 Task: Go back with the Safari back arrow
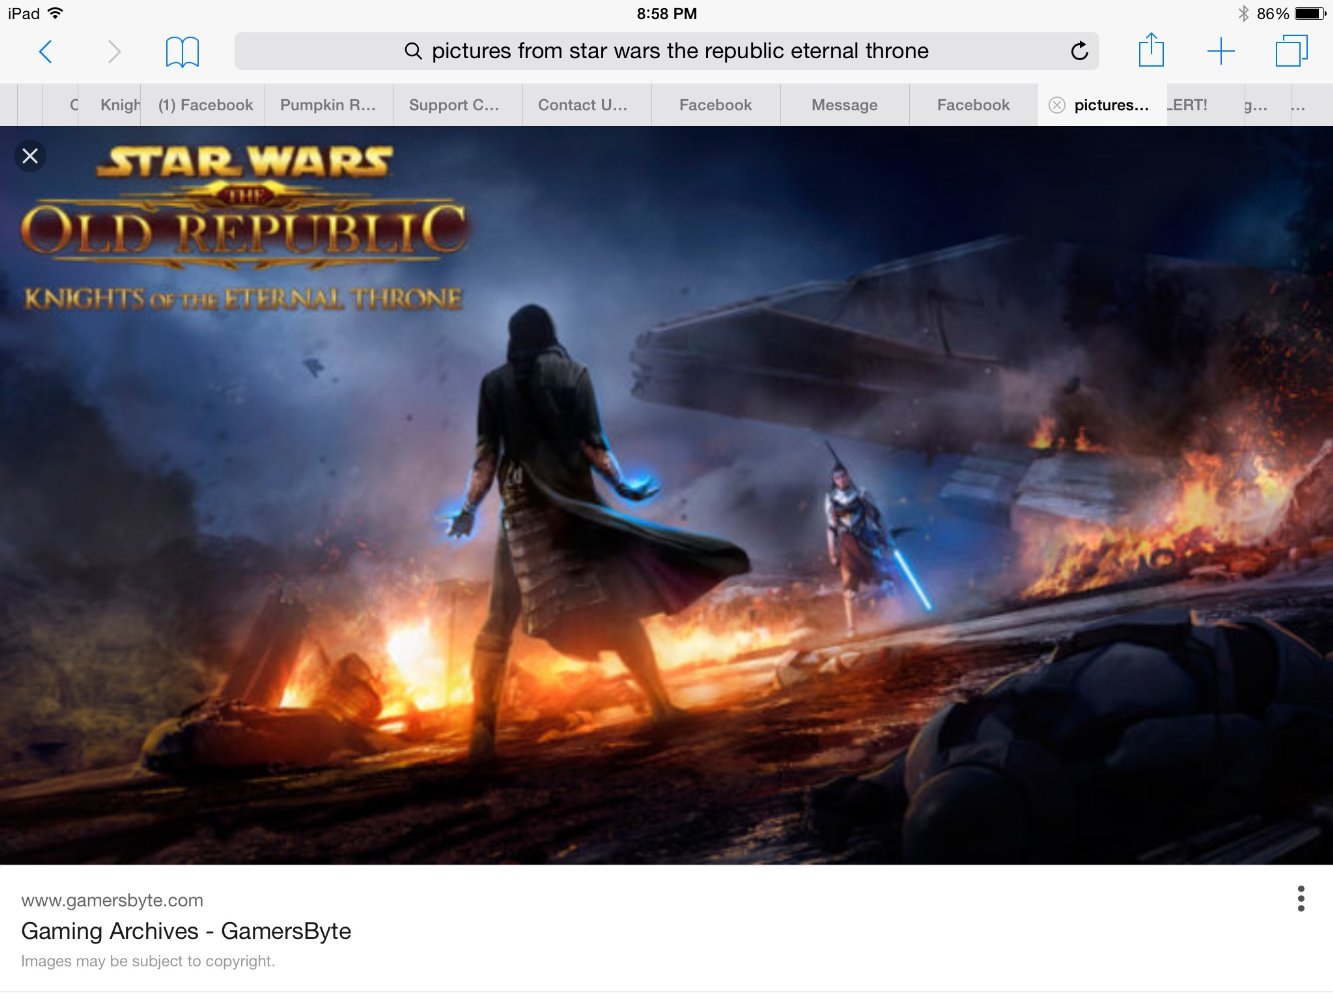click(45, 51)
